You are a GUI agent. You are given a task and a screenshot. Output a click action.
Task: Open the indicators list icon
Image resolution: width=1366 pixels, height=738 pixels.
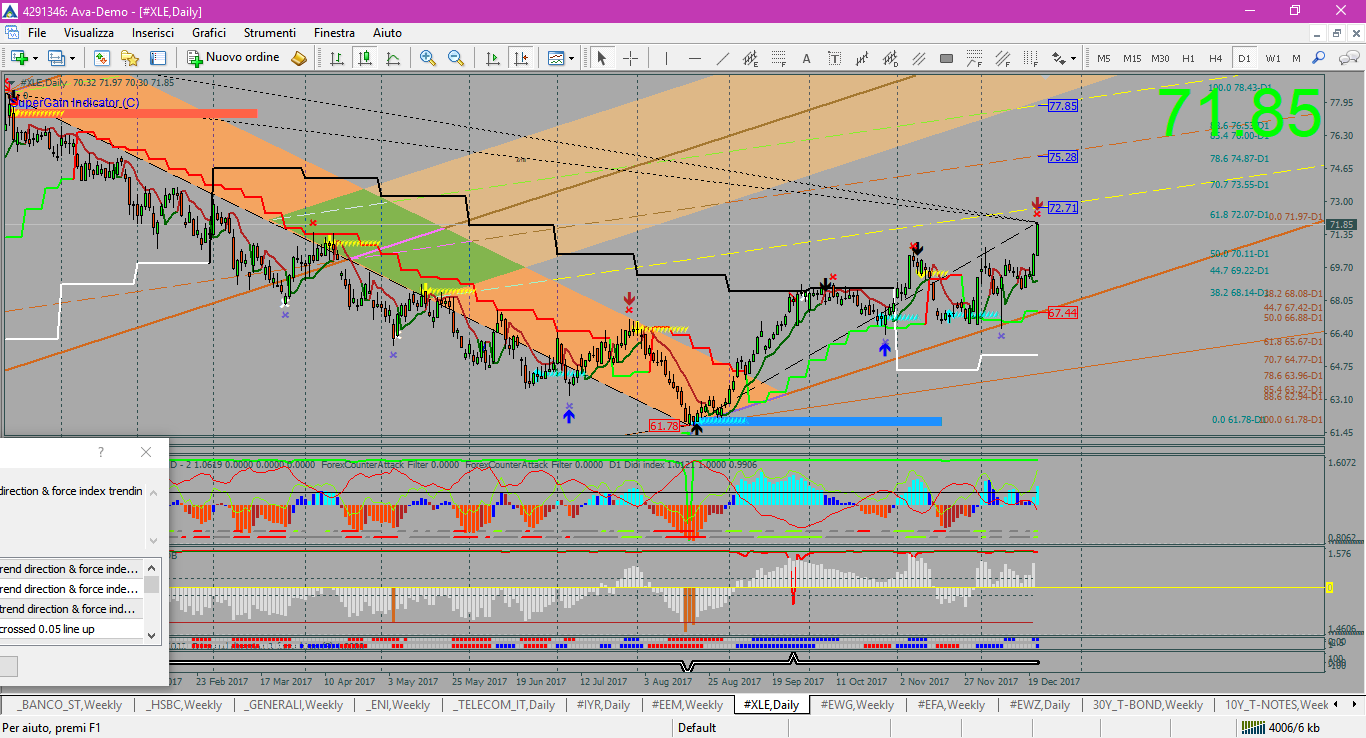pos(556,58)
